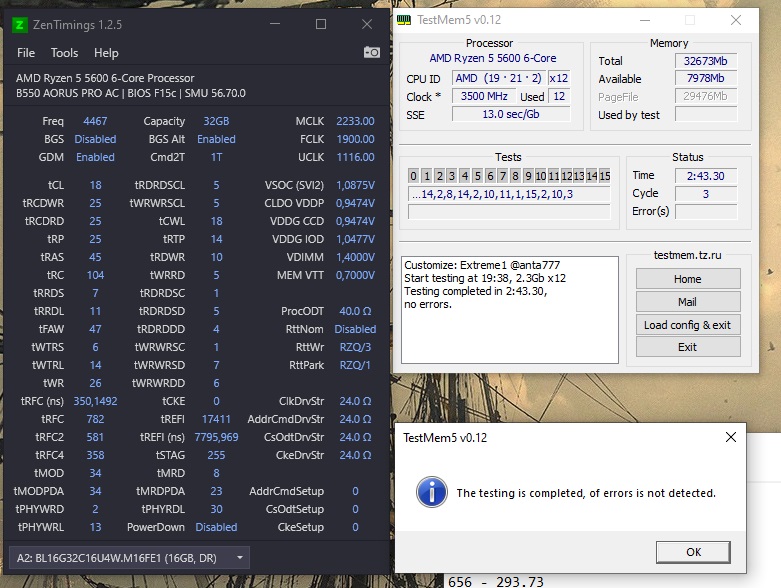Click the Time value 2:43.30

[705, 176]
